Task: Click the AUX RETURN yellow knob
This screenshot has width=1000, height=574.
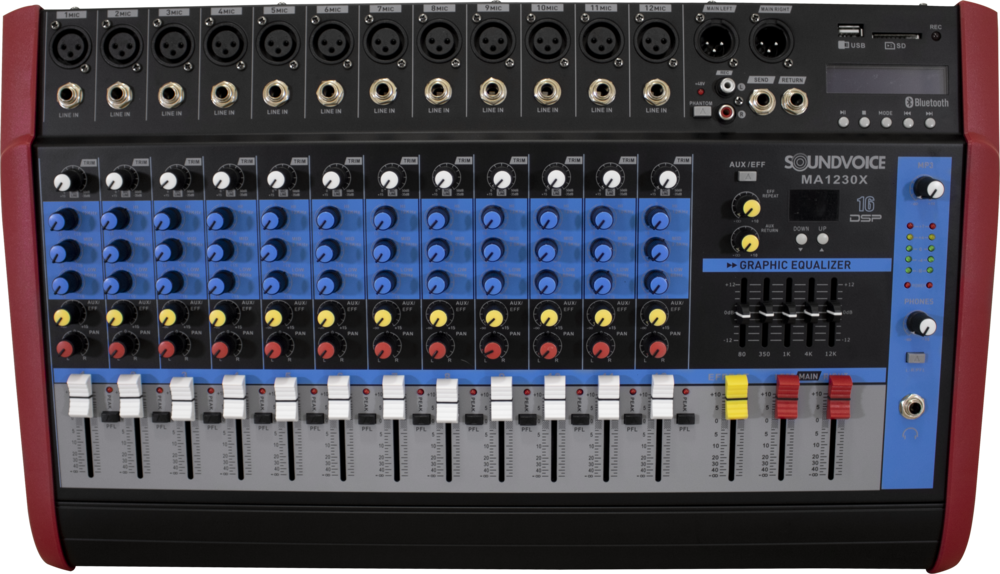Action: (x=746, y=241)
